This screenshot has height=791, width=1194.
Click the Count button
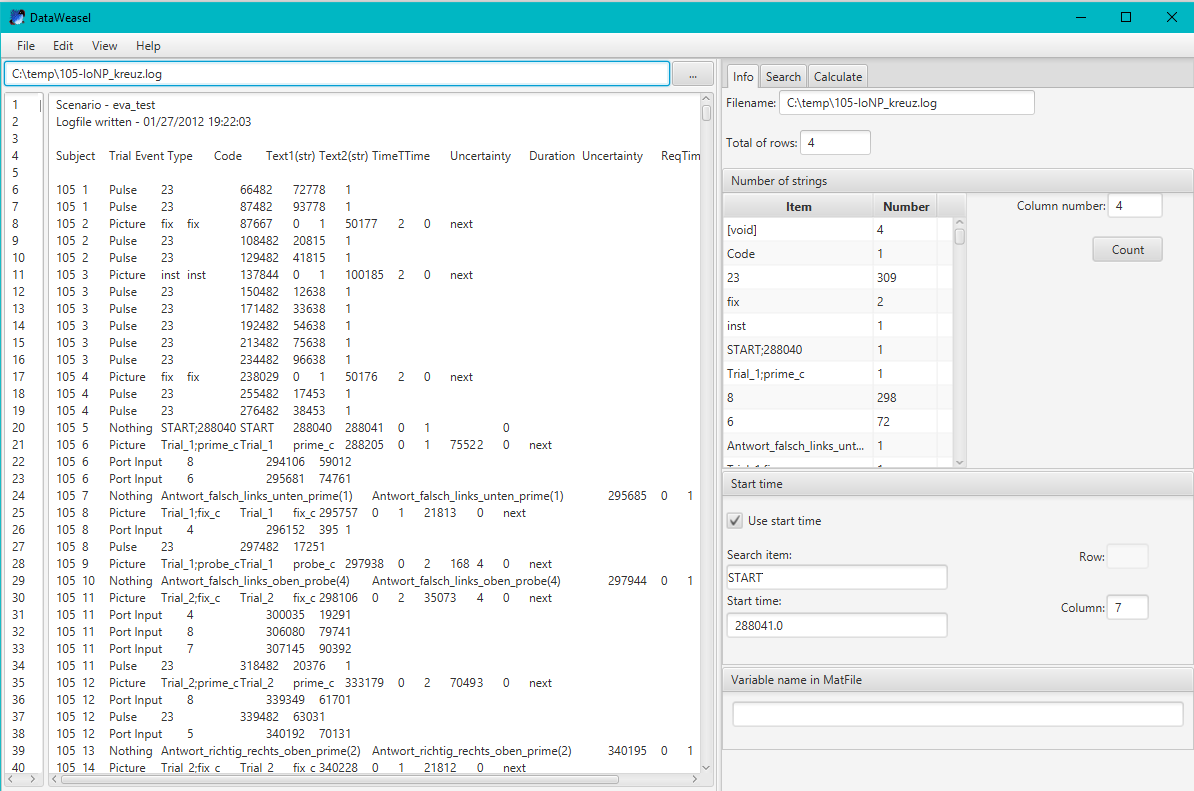(1128, 250)
